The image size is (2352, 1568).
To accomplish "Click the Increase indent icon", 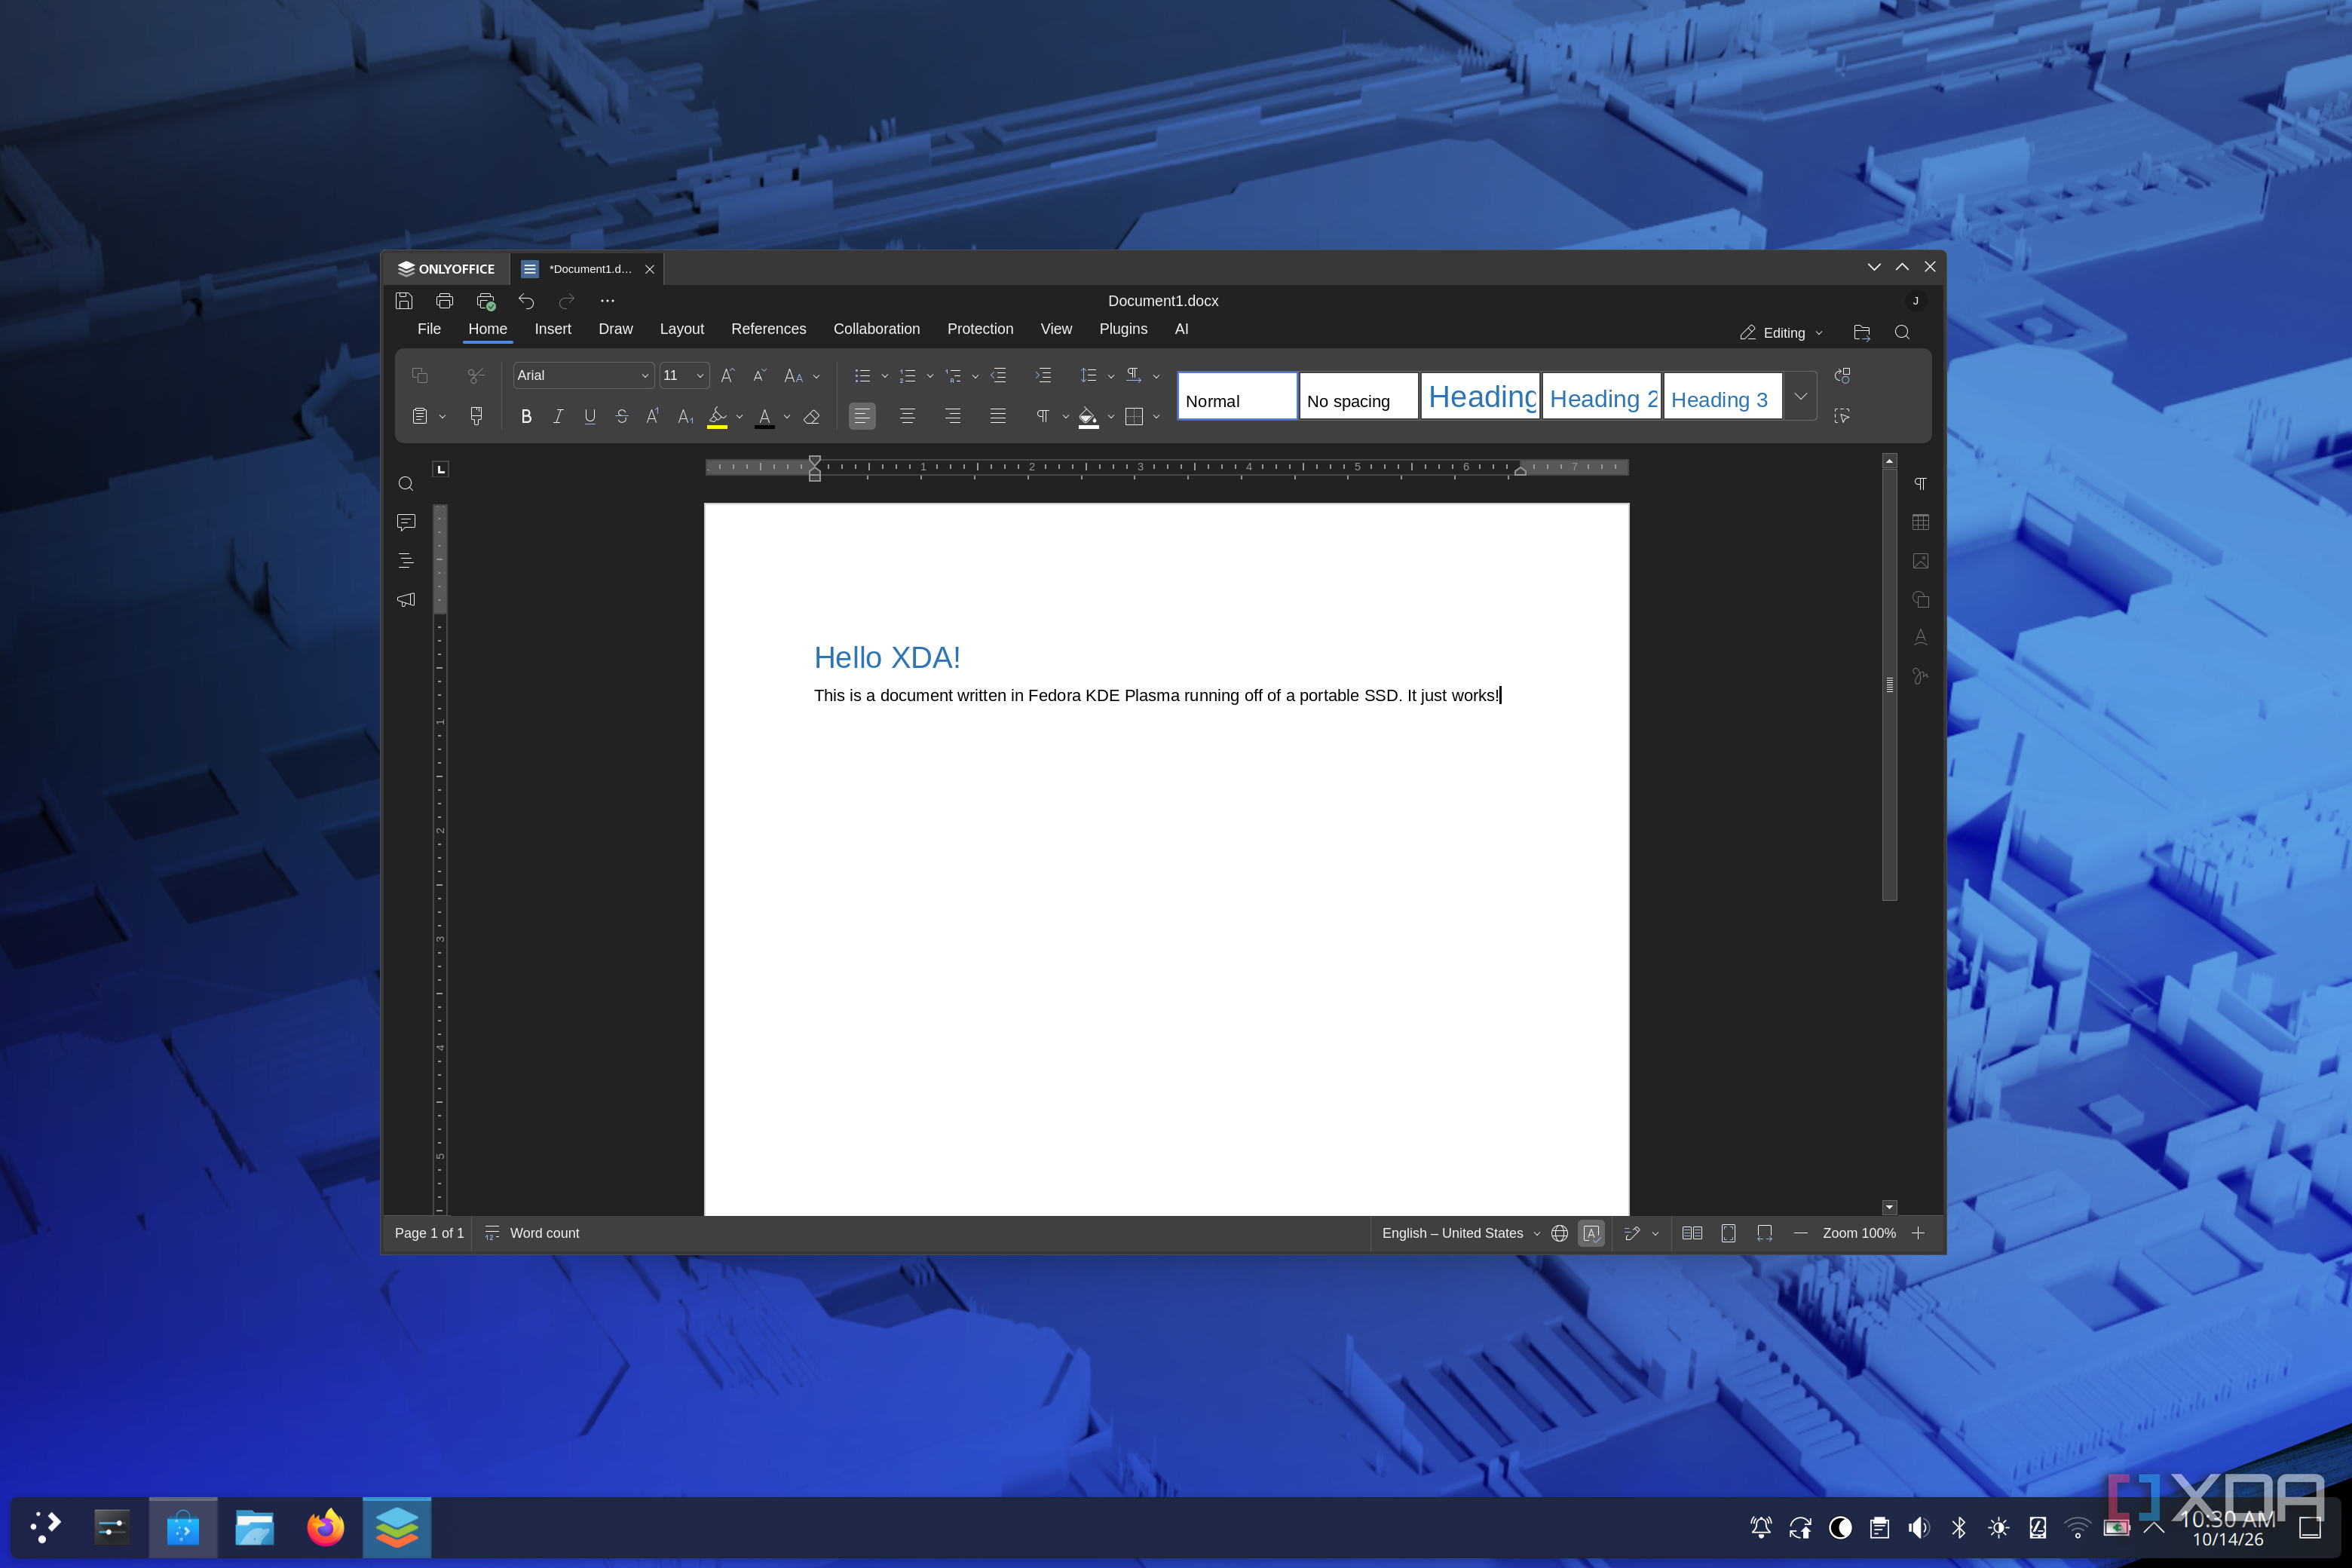I will click(1043, 376).
